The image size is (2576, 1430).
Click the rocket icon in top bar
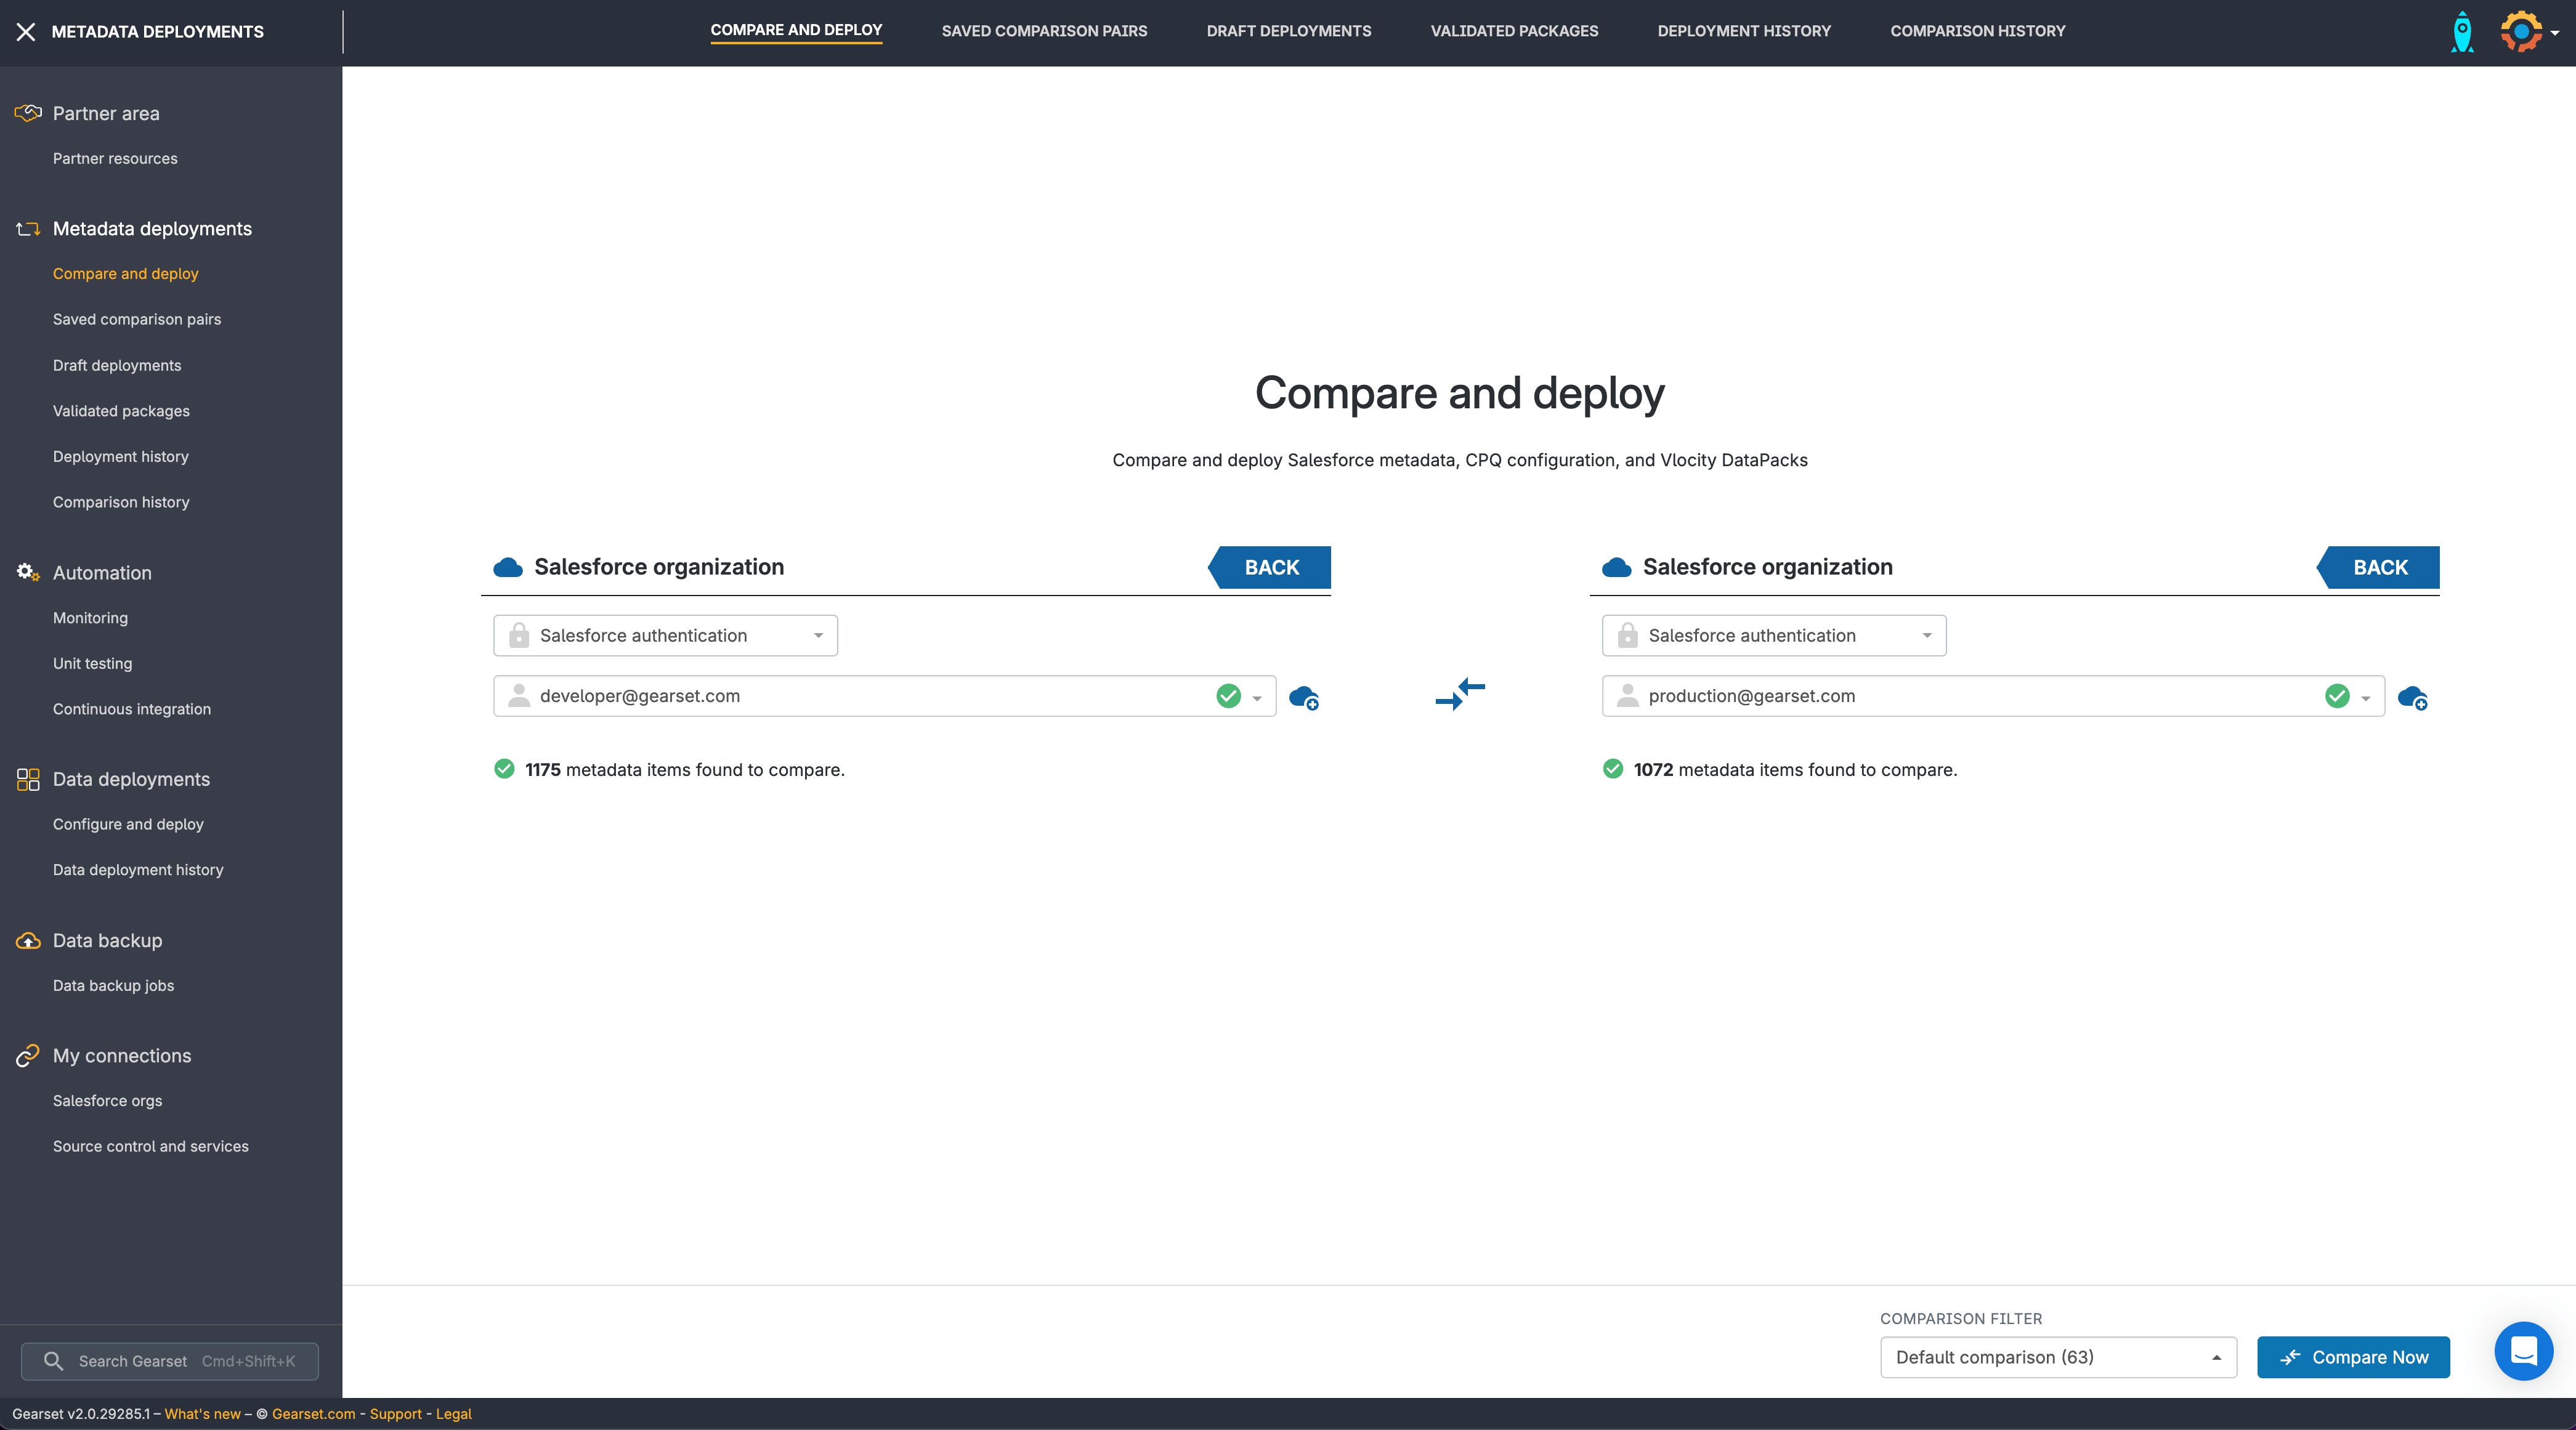2462,32
